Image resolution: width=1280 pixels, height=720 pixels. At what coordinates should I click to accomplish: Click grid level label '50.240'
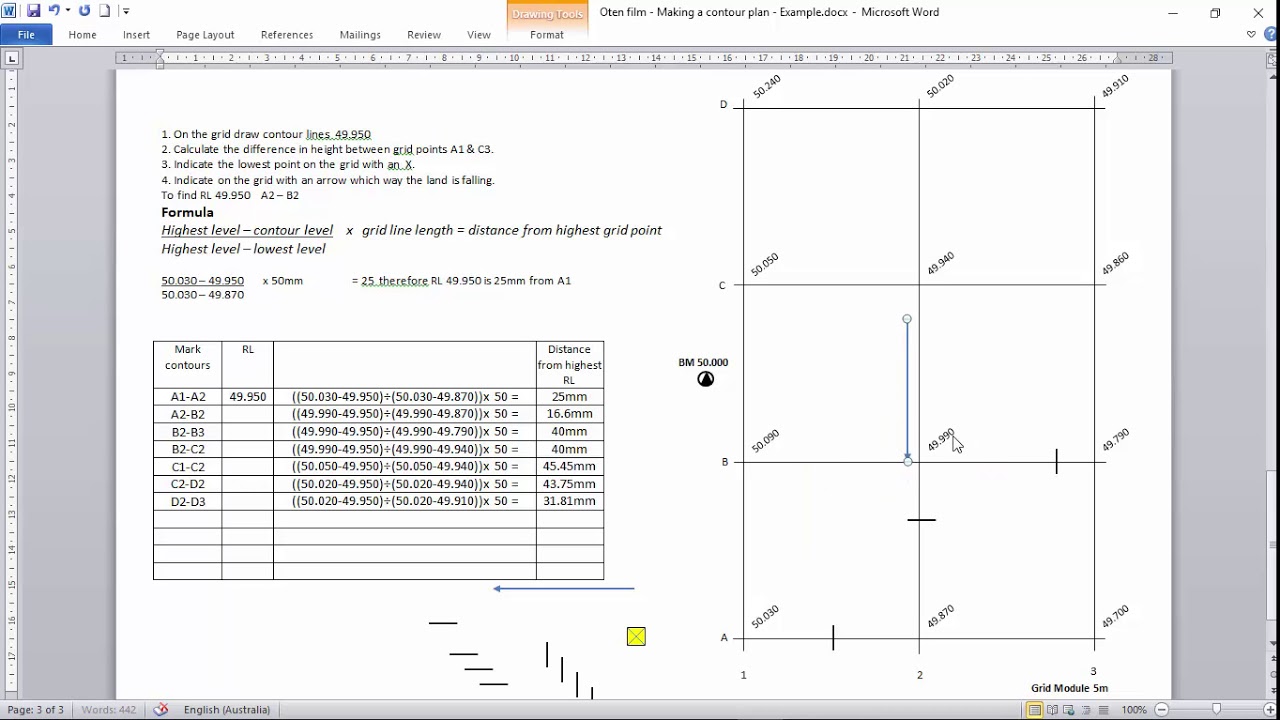(767, 86)
